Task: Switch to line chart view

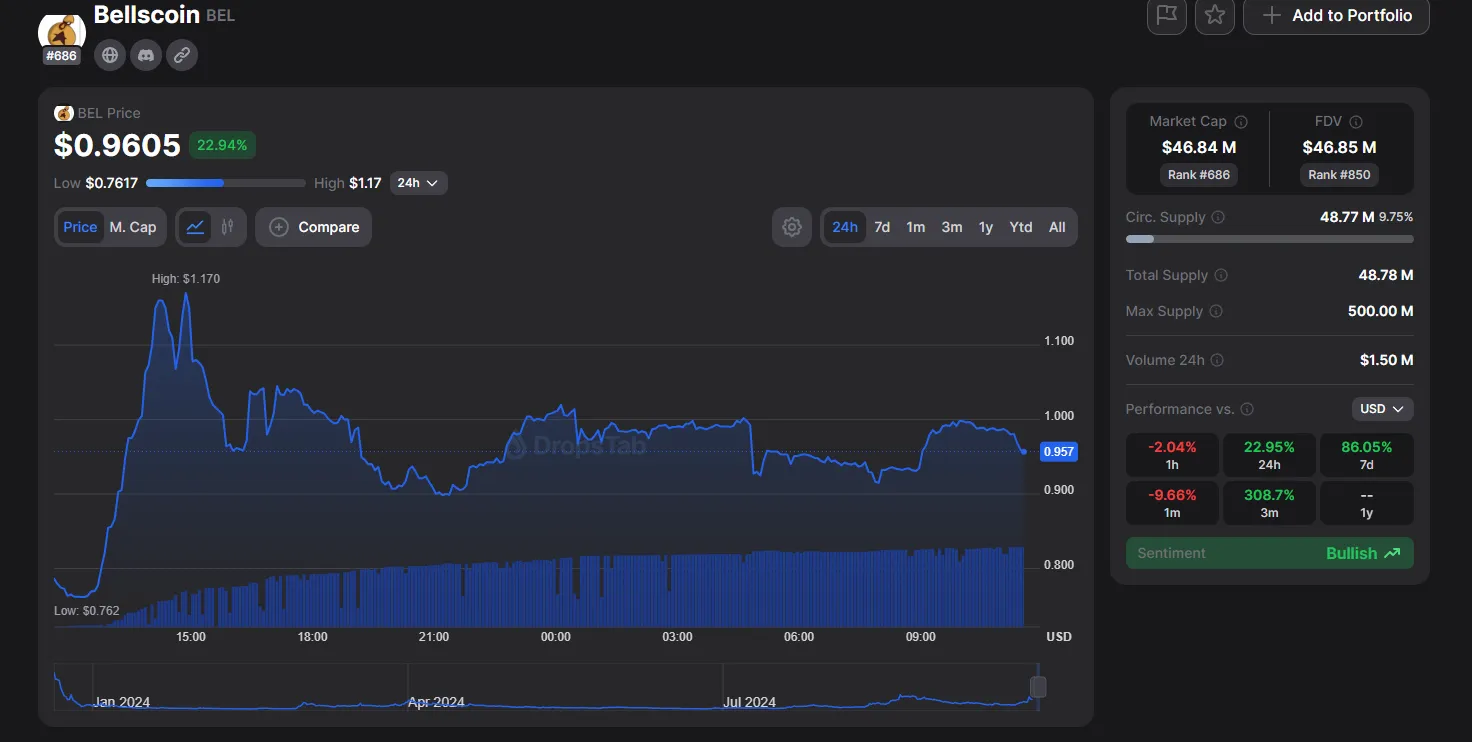Action: point(196,227)
